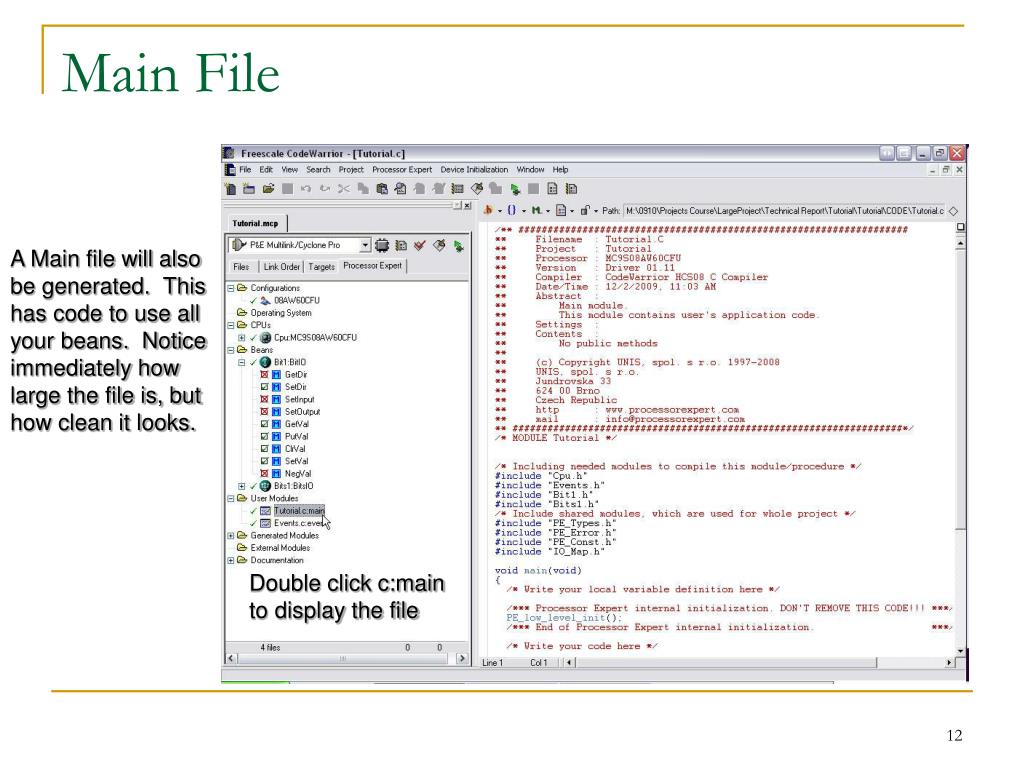Click the Undo arrow toolbar icon
The image size is (1024, 768).
click(306, 189)
